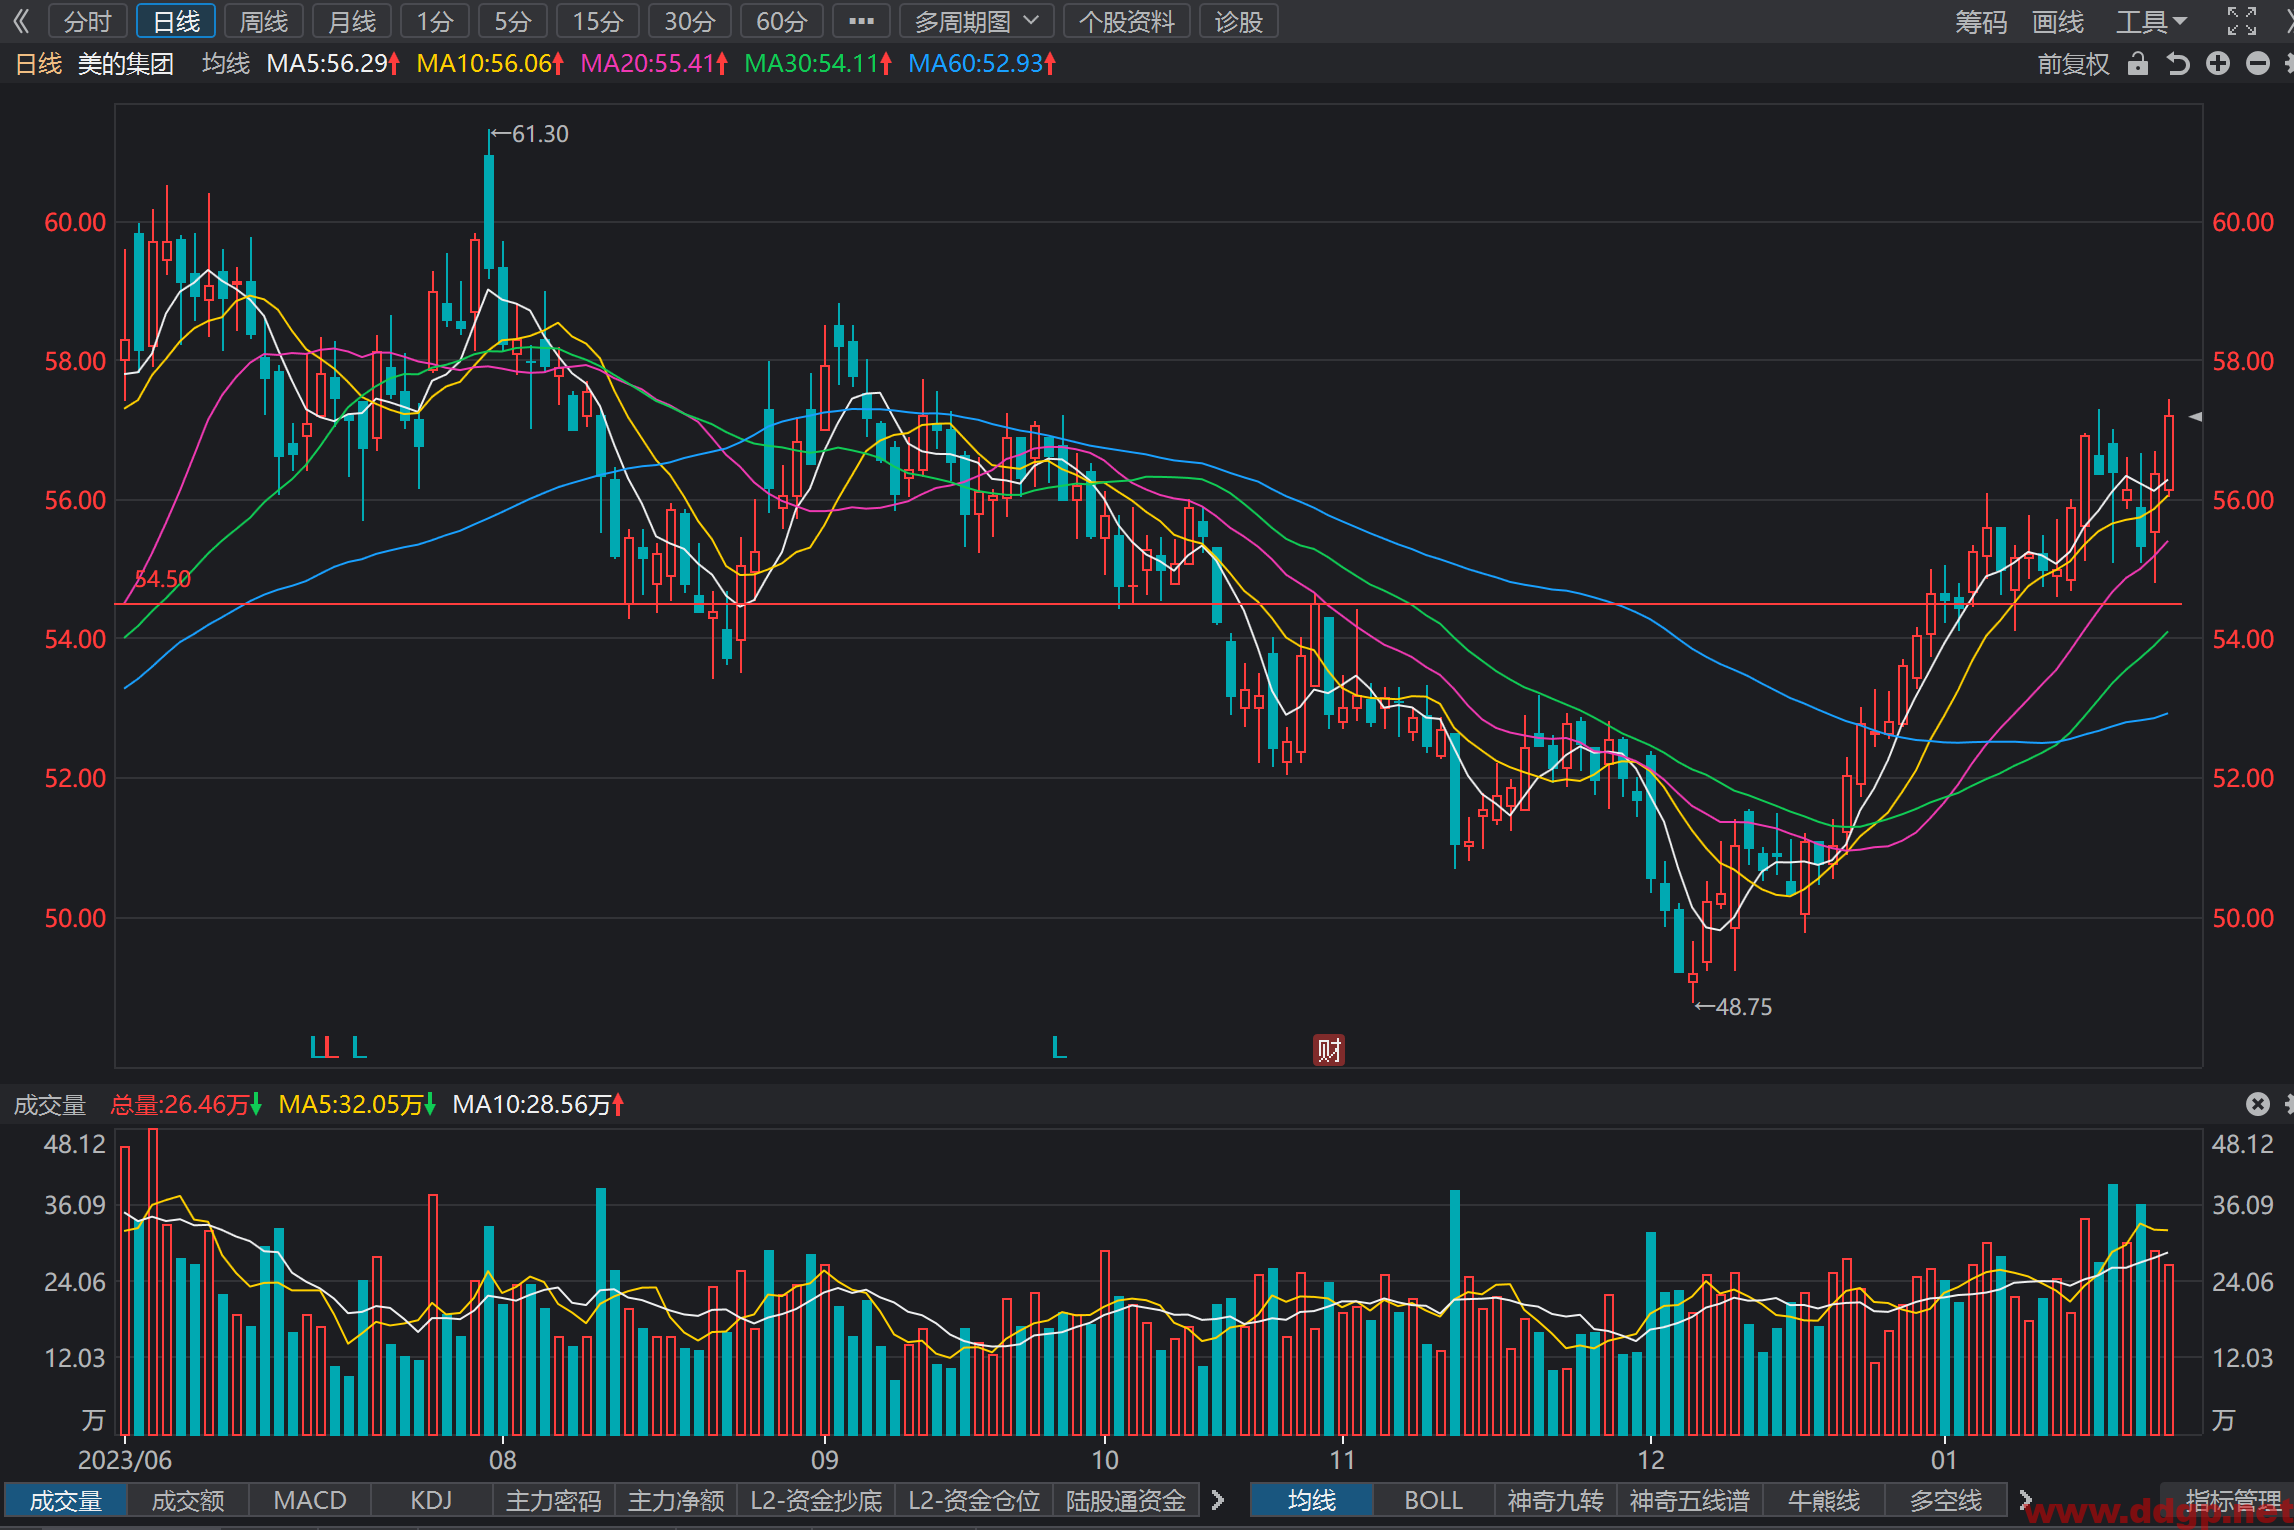Image resolution: width=2294 pixels, height=1530 pixels.
Task: Go back with the double left chevron
Action: coord(21,21)
